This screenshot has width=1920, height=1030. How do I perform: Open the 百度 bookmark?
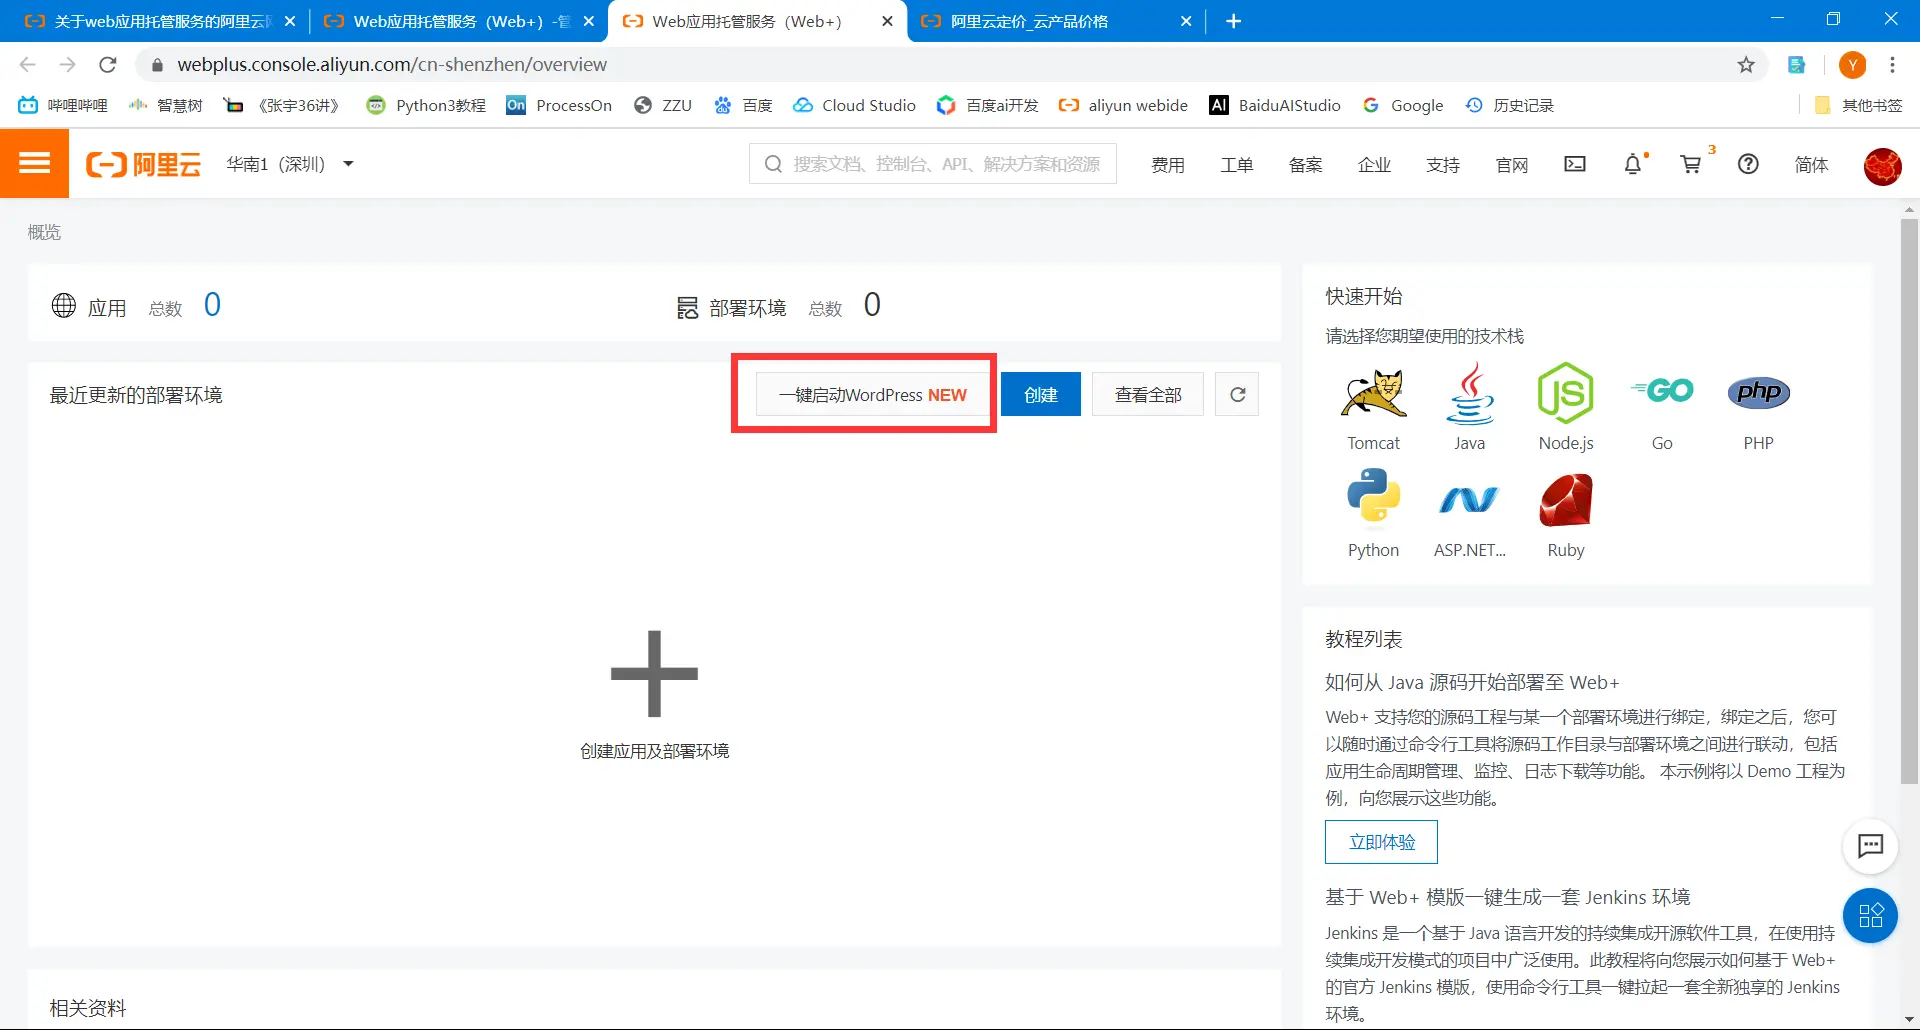pyautogui.click(x=743, y=105)
